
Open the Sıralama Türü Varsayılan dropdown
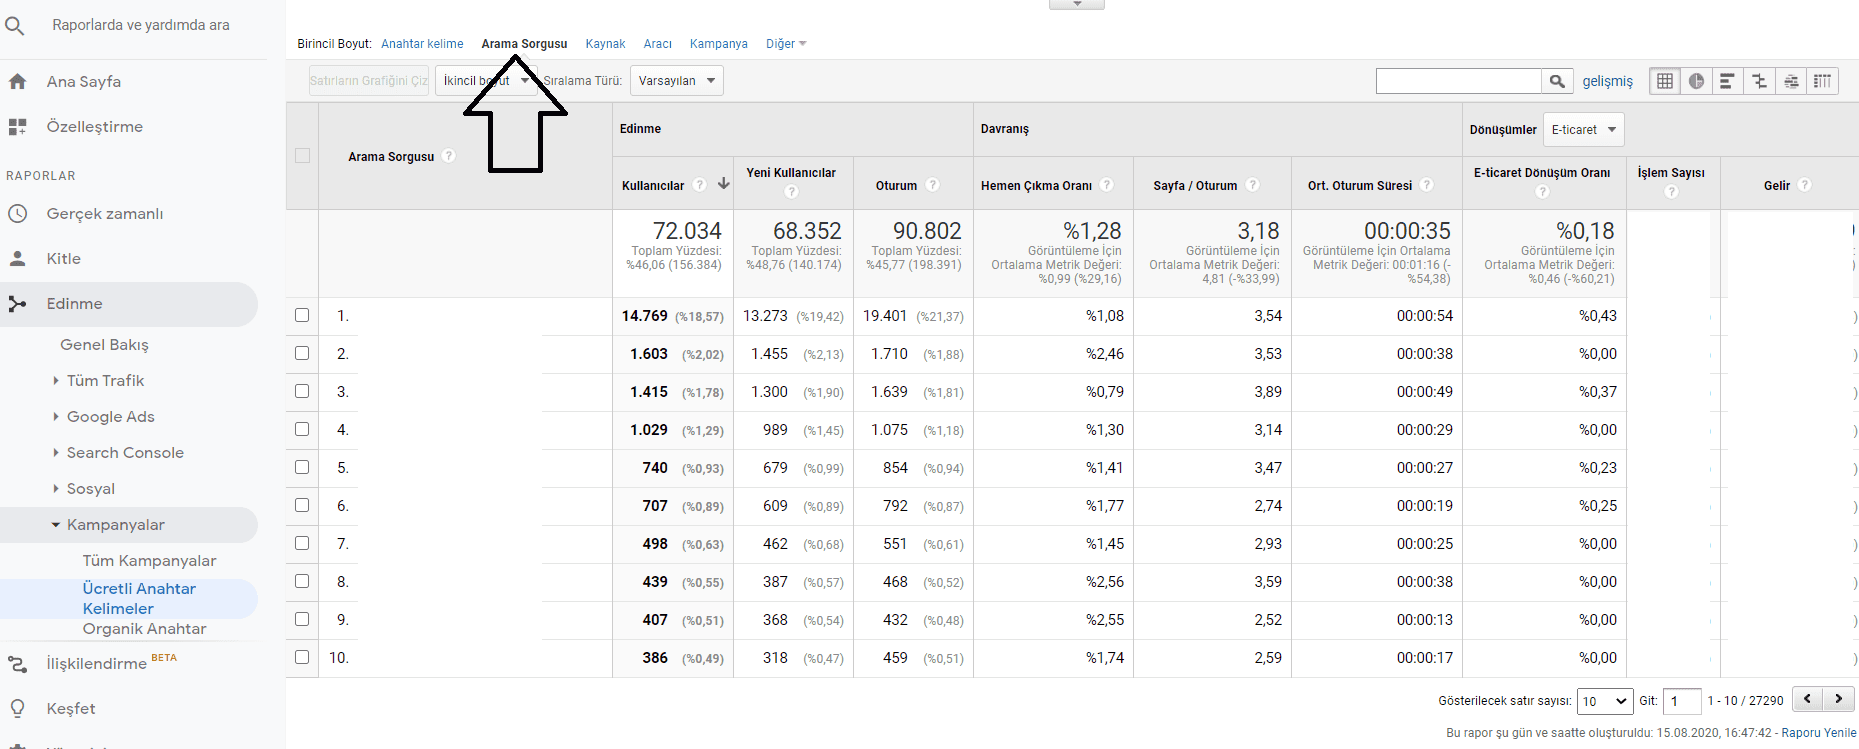[x=677, y=81]
